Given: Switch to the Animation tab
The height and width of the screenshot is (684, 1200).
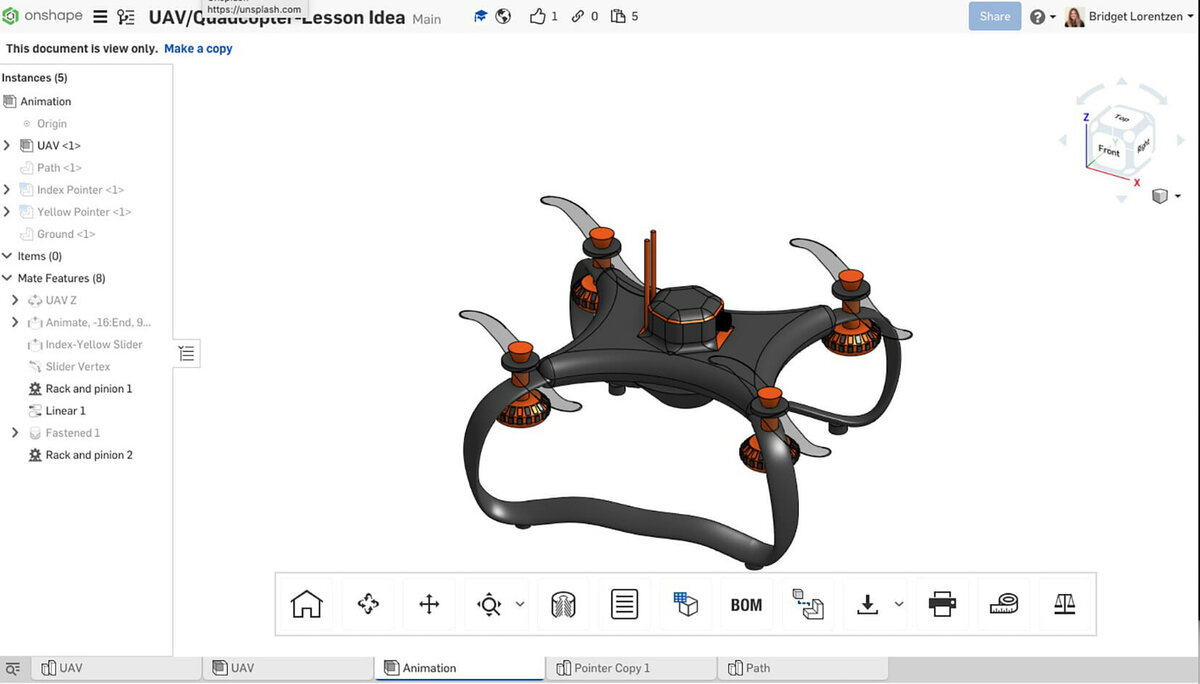Looking at the screenshot, I should tap(460, 668).
